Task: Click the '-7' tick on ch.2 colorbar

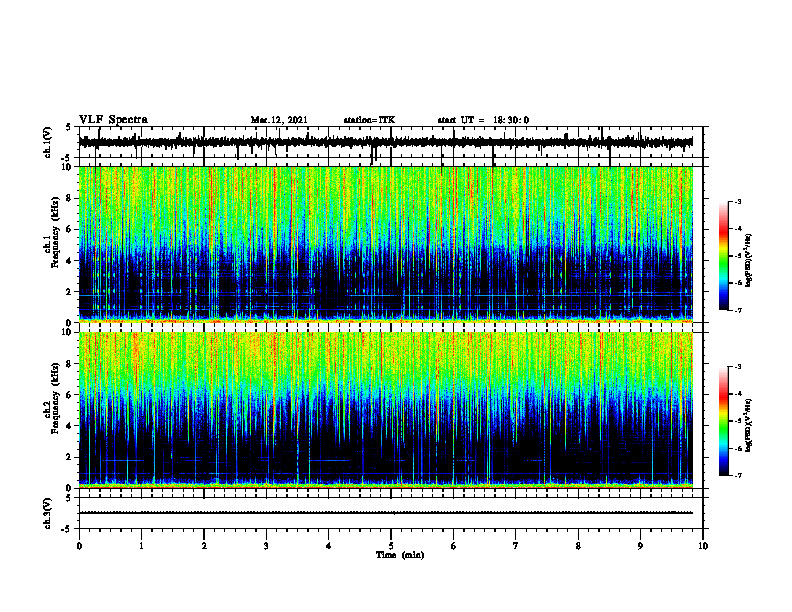Action: click(x=737, y=475)
